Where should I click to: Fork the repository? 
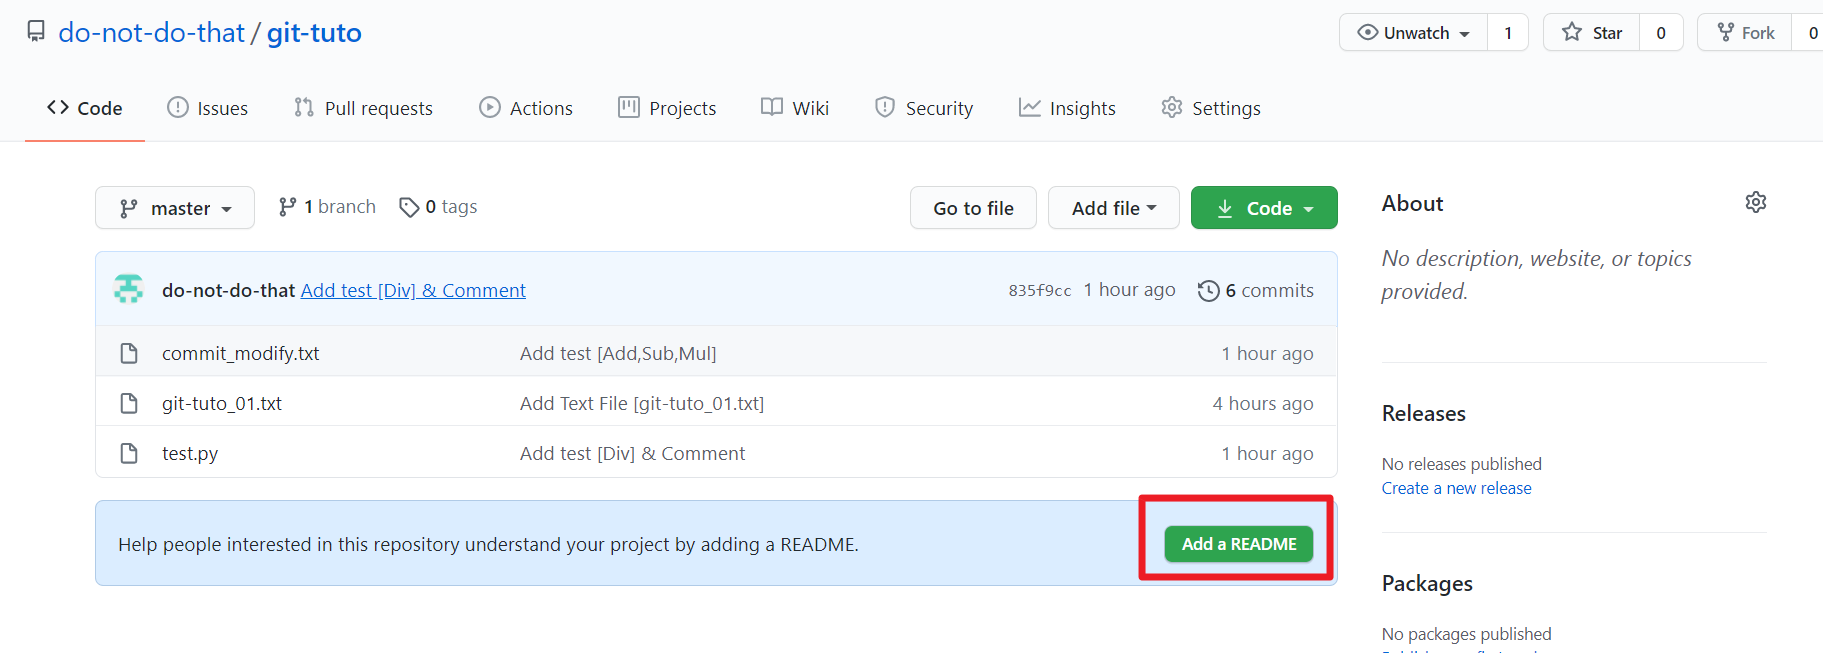1745,33
